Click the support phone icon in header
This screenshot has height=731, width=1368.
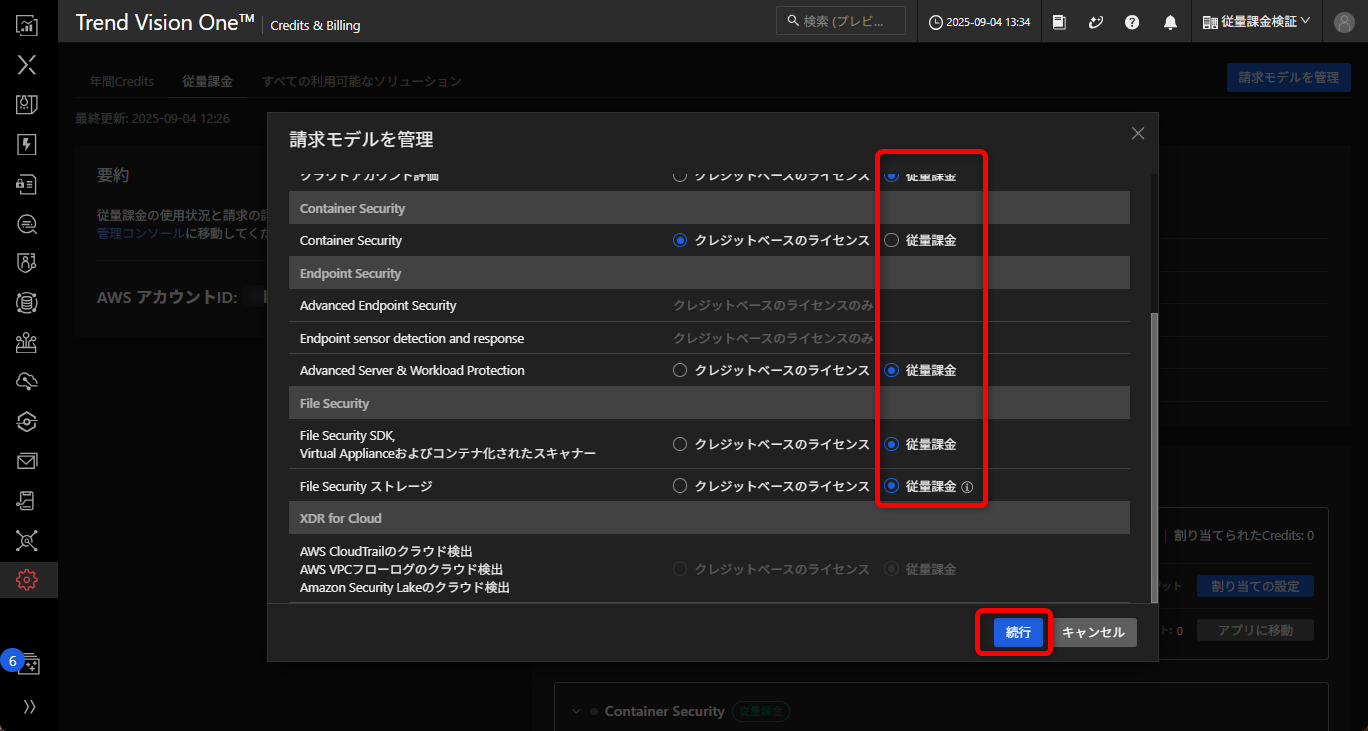coord(1096,22)
